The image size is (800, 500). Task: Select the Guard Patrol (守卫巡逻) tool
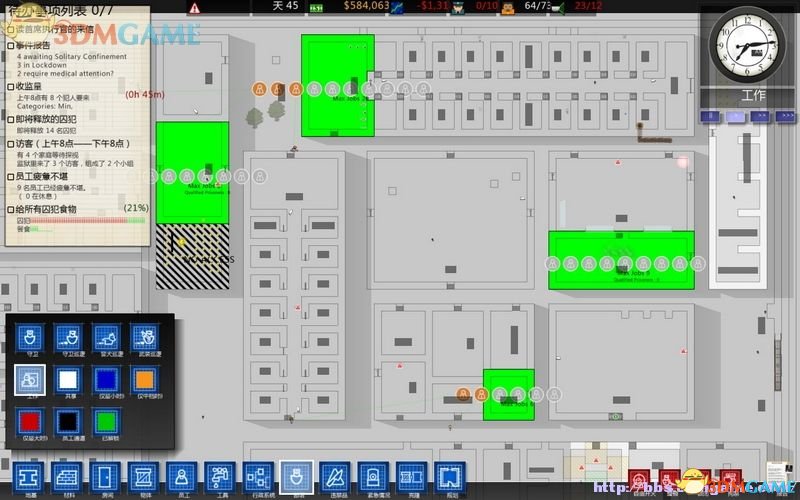(x=68, y=337)
